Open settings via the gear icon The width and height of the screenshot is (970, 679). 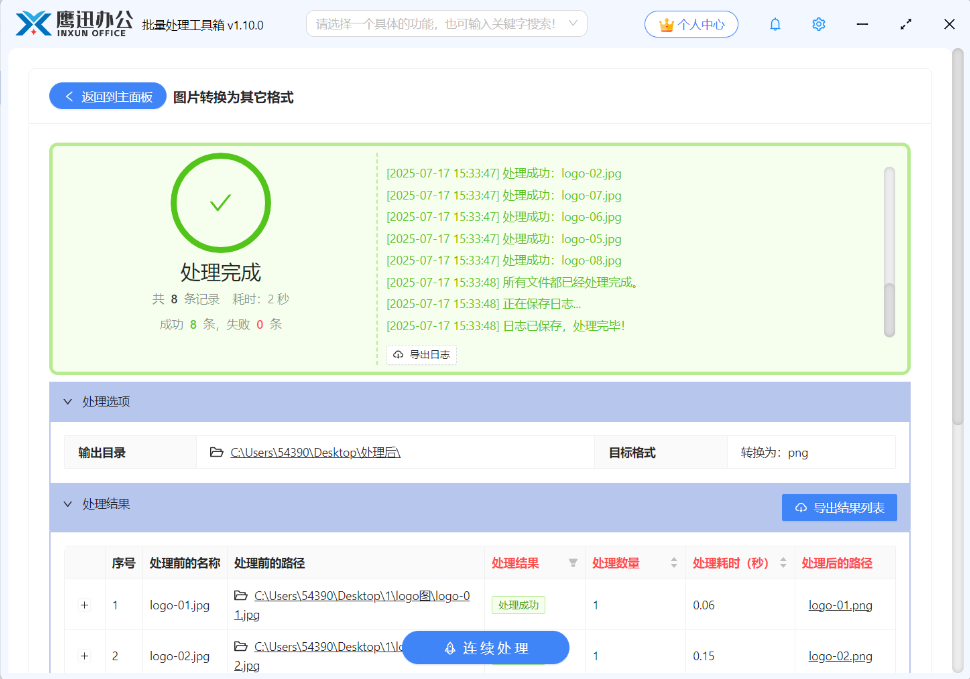819,24
